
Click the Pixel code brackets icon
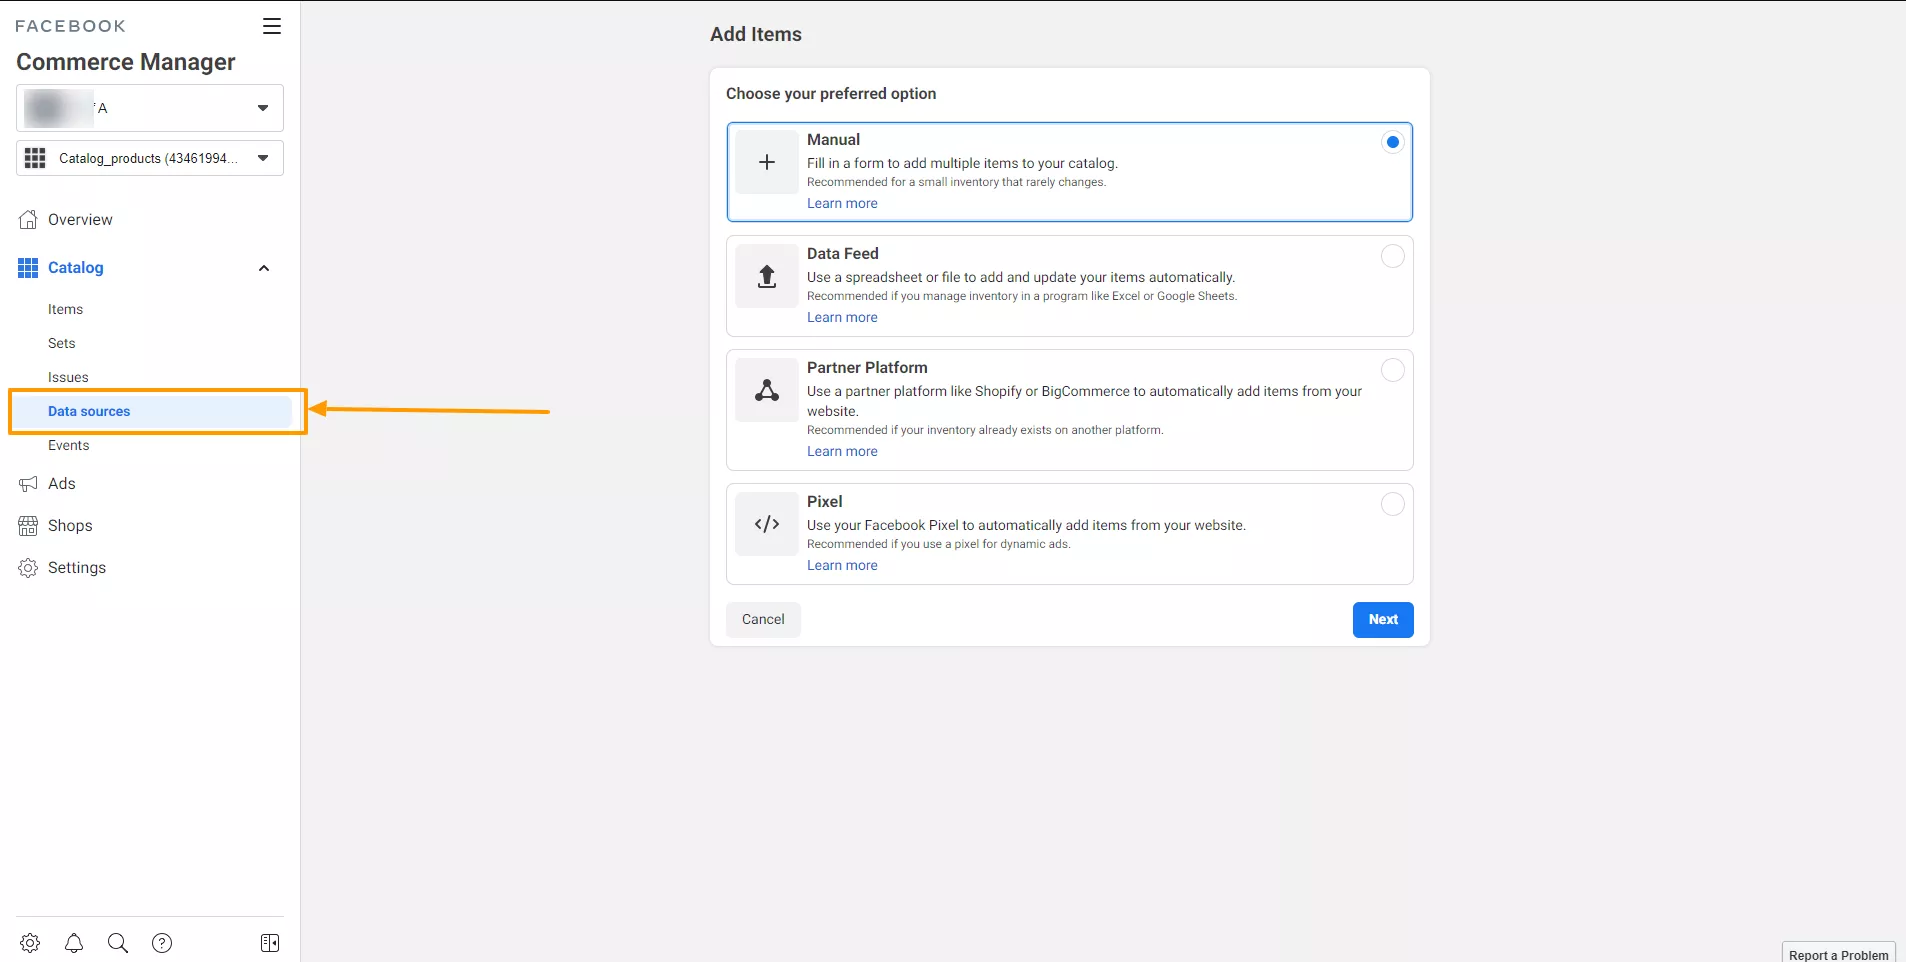tap(767, 524)
